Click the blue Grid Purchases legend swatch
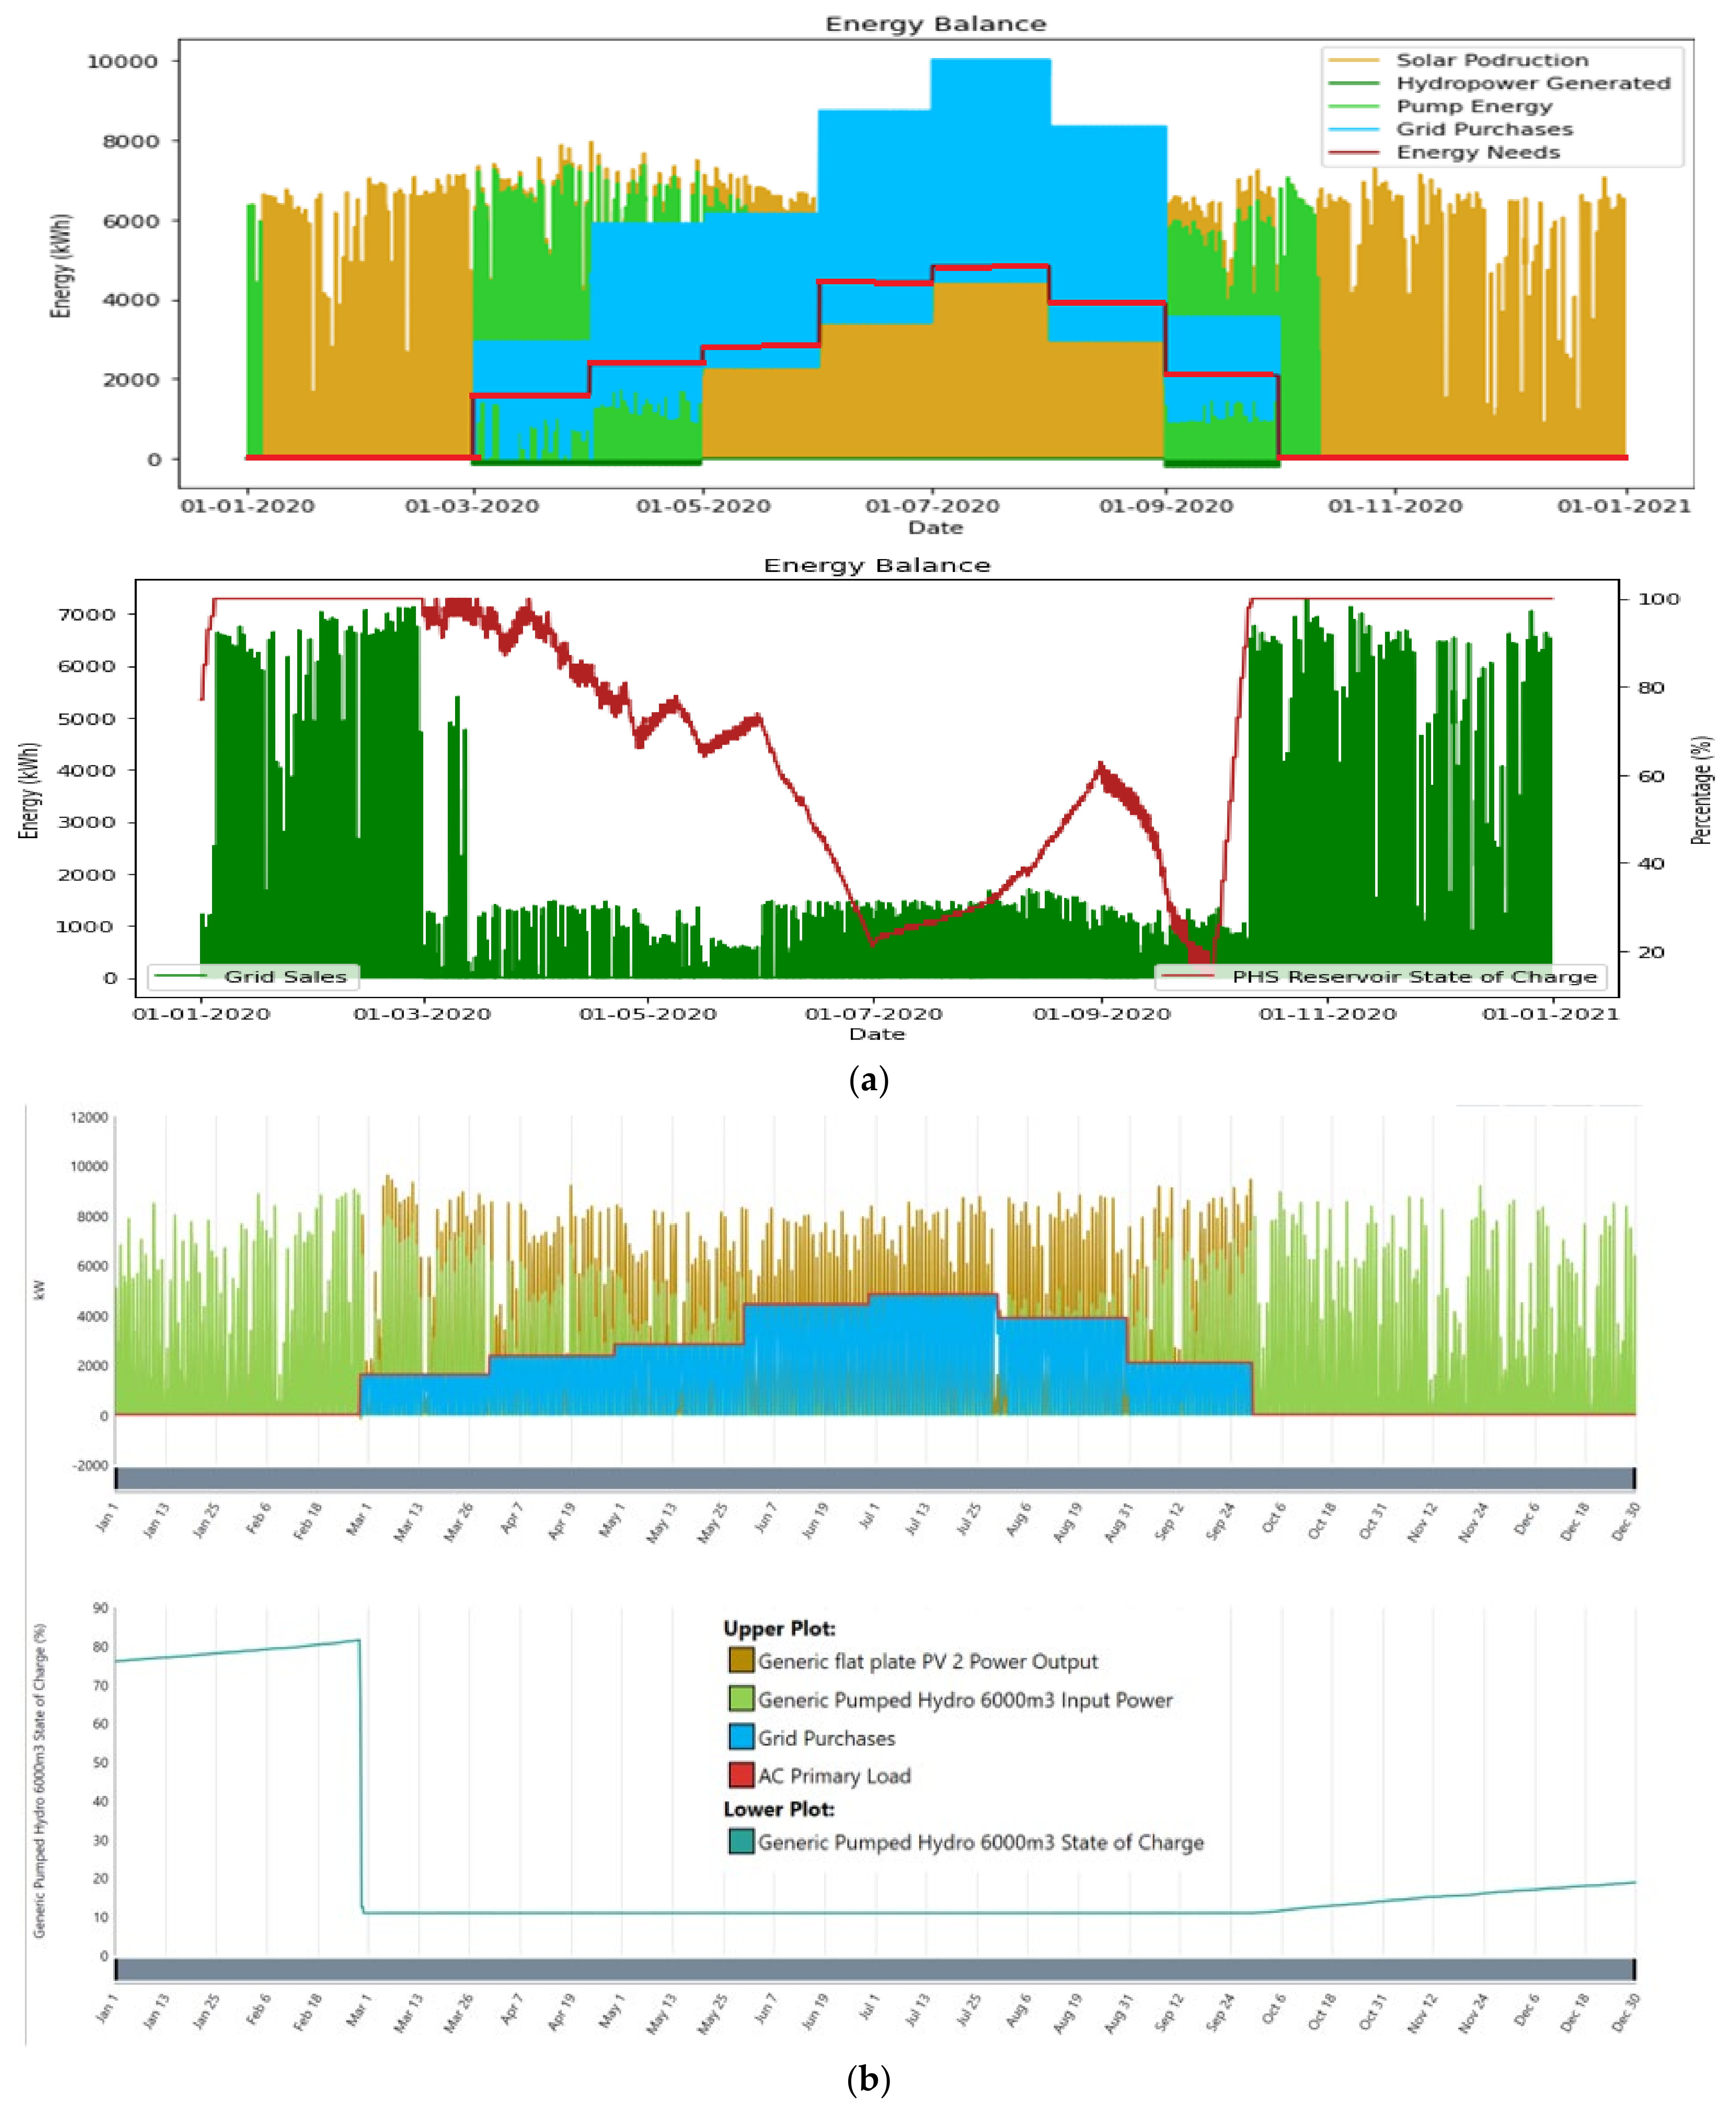Screen dimensions: 1736x2112 tap(741, 1737)
